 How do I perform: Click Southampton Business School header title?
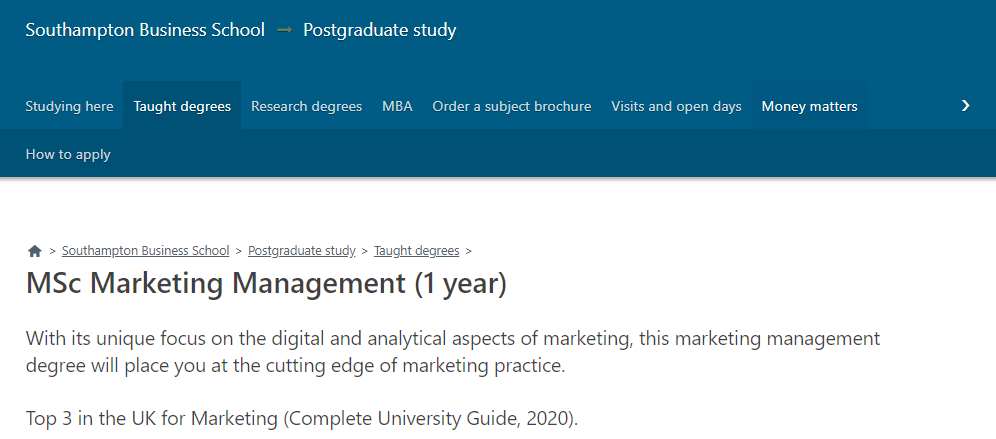coord(145,30)
